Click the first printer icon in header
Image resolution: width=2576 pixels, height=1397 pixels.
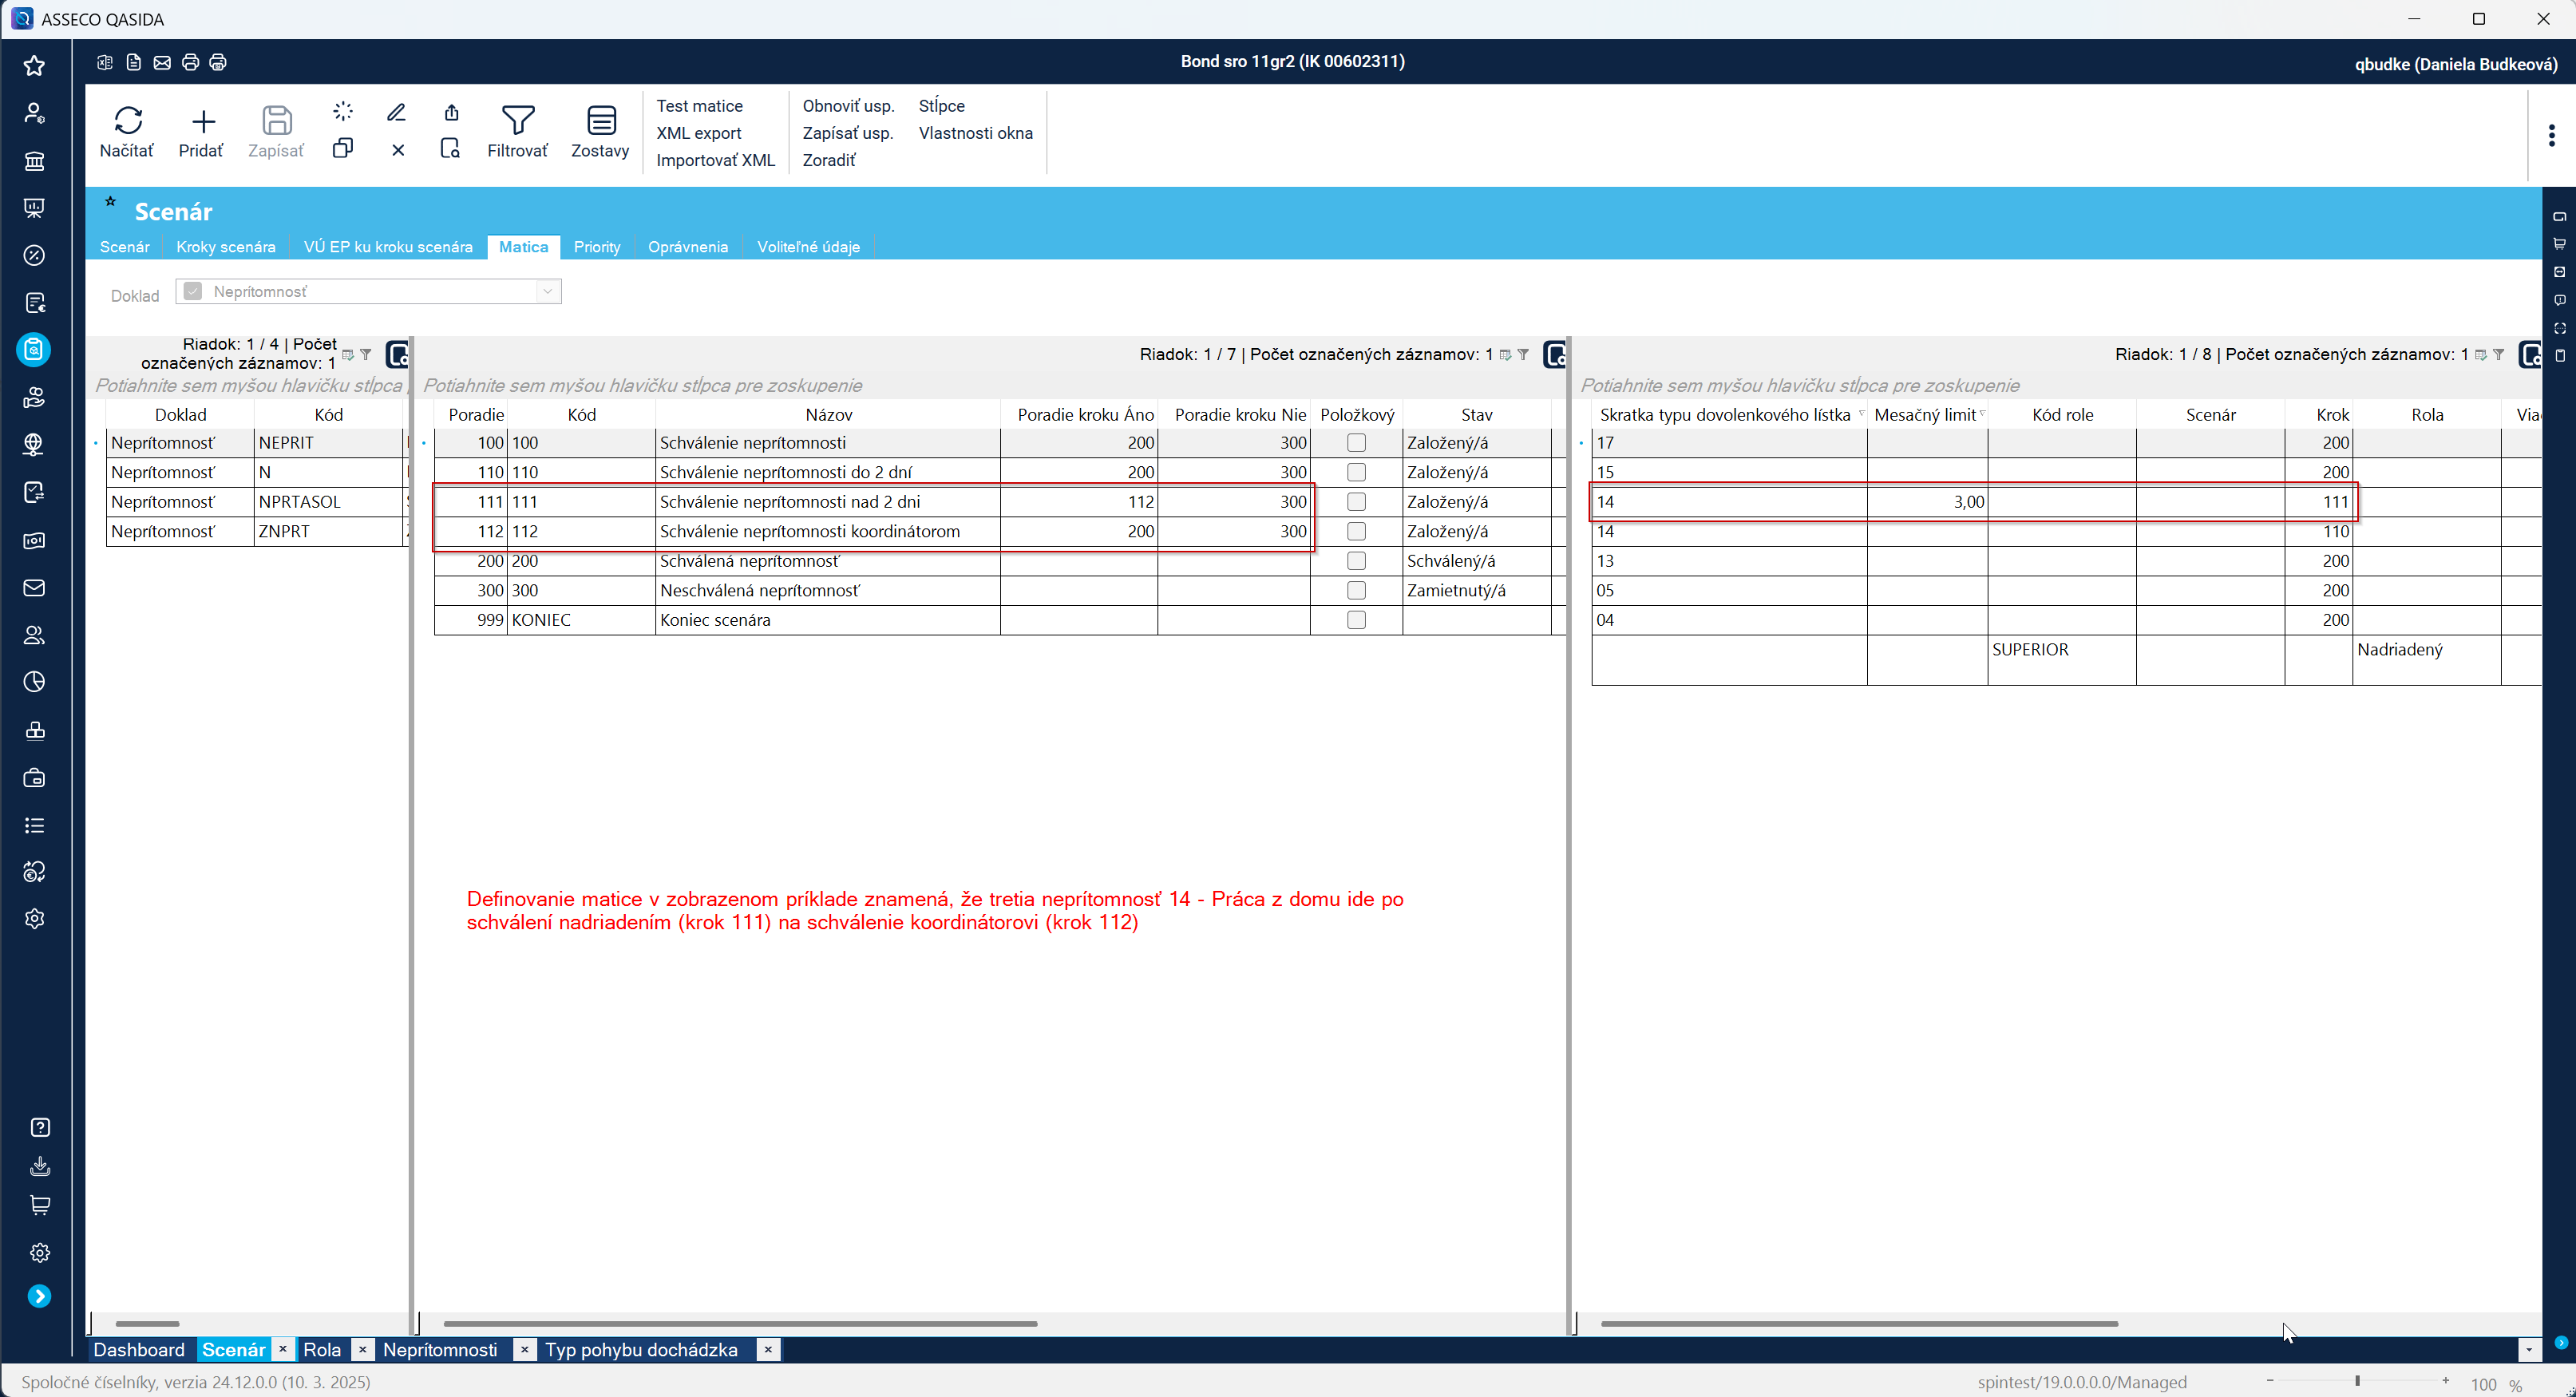pos(190,62)
